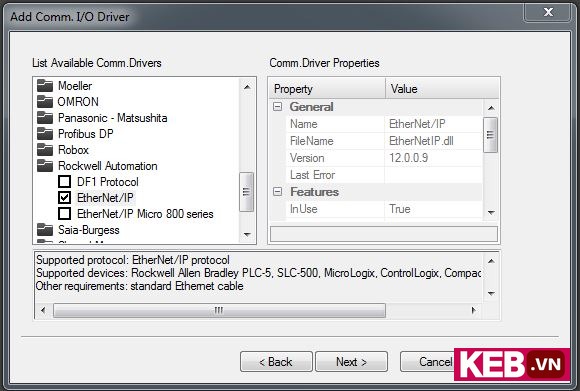Click the description horizontal scrollbar thumb
The height and width of the screenshot is (391, 580).
pos(219,310)
